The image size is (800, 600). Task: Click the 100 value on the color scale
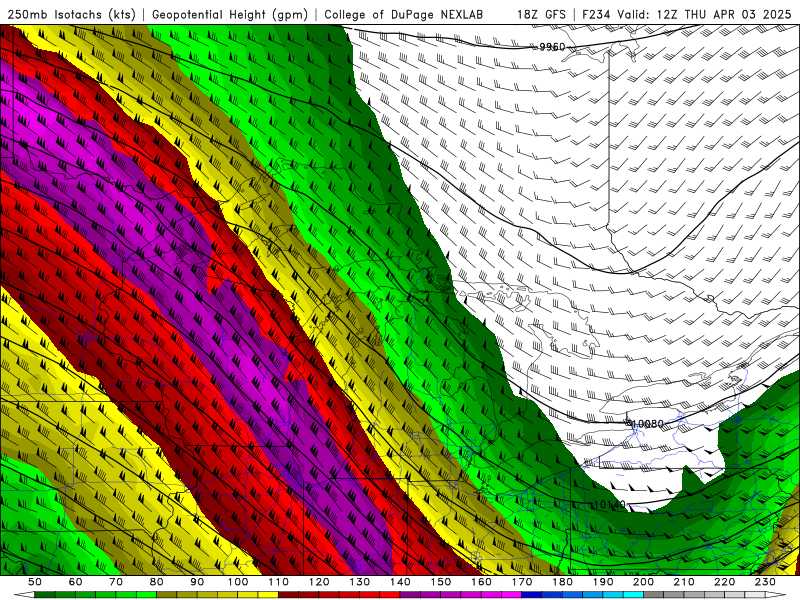(238, 582)
